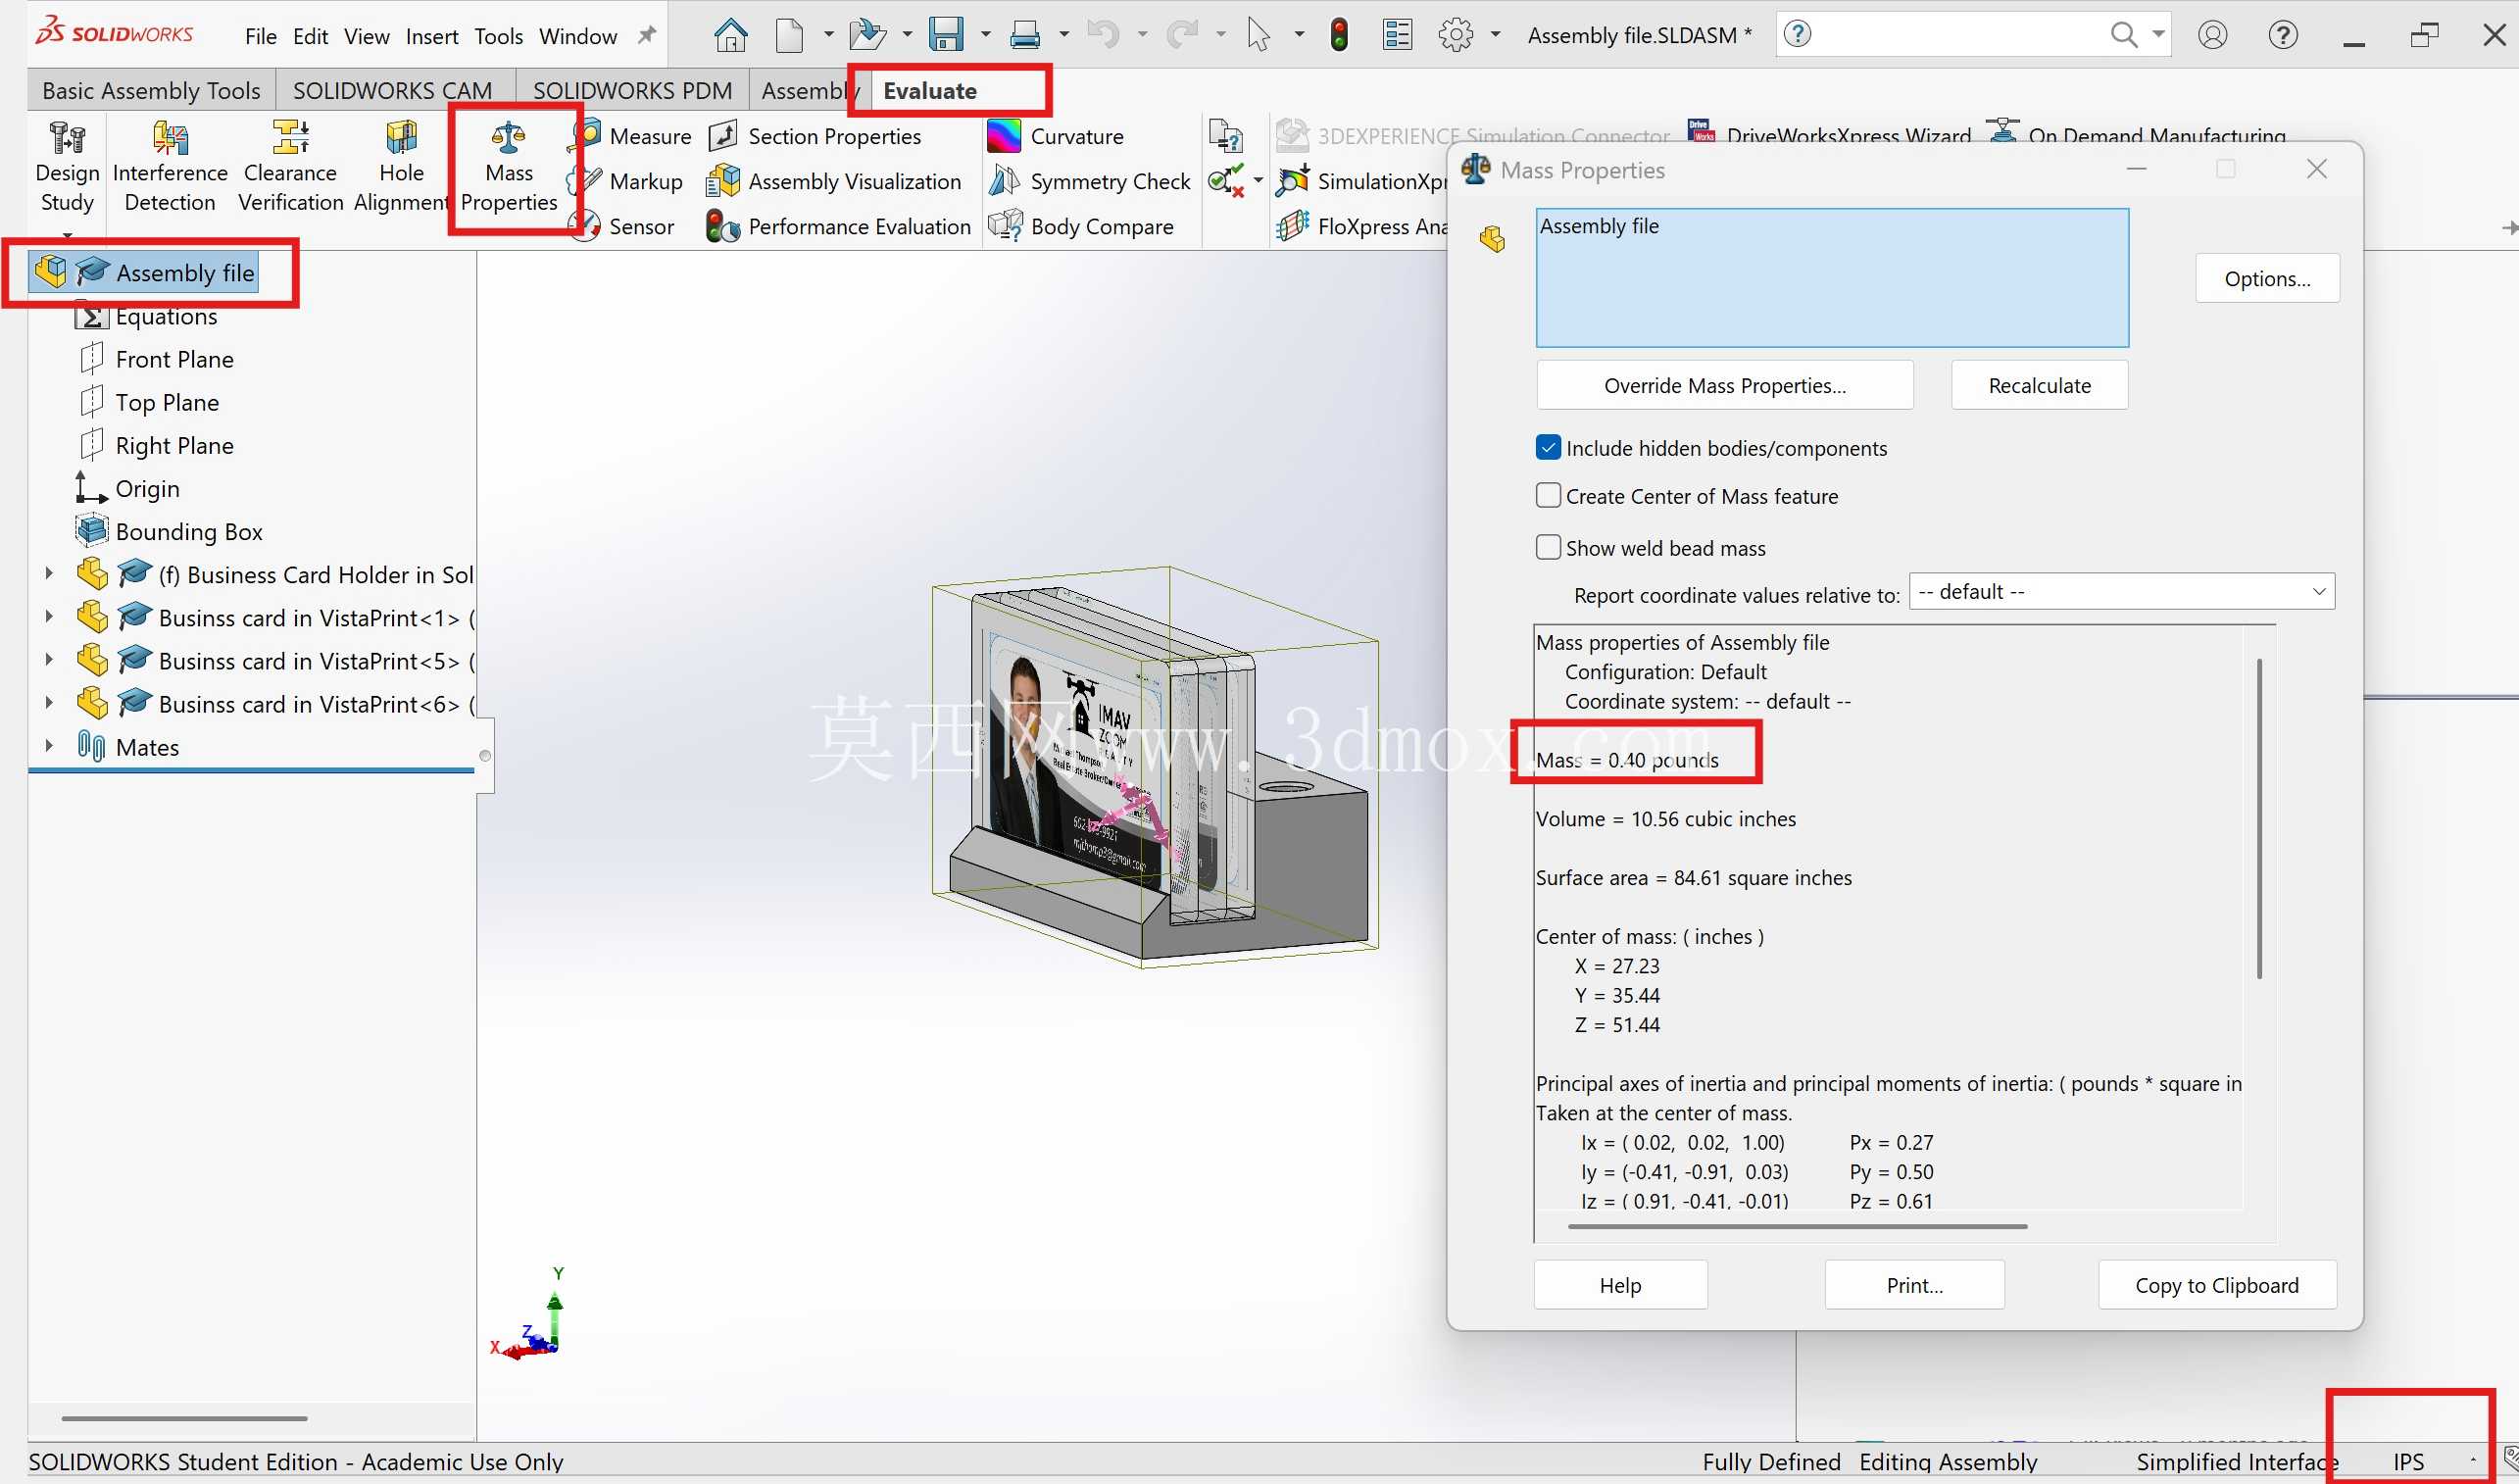Create a new document
Image resolution: width=2519 pixels, height=1484 pixels.
click(790, 35)
